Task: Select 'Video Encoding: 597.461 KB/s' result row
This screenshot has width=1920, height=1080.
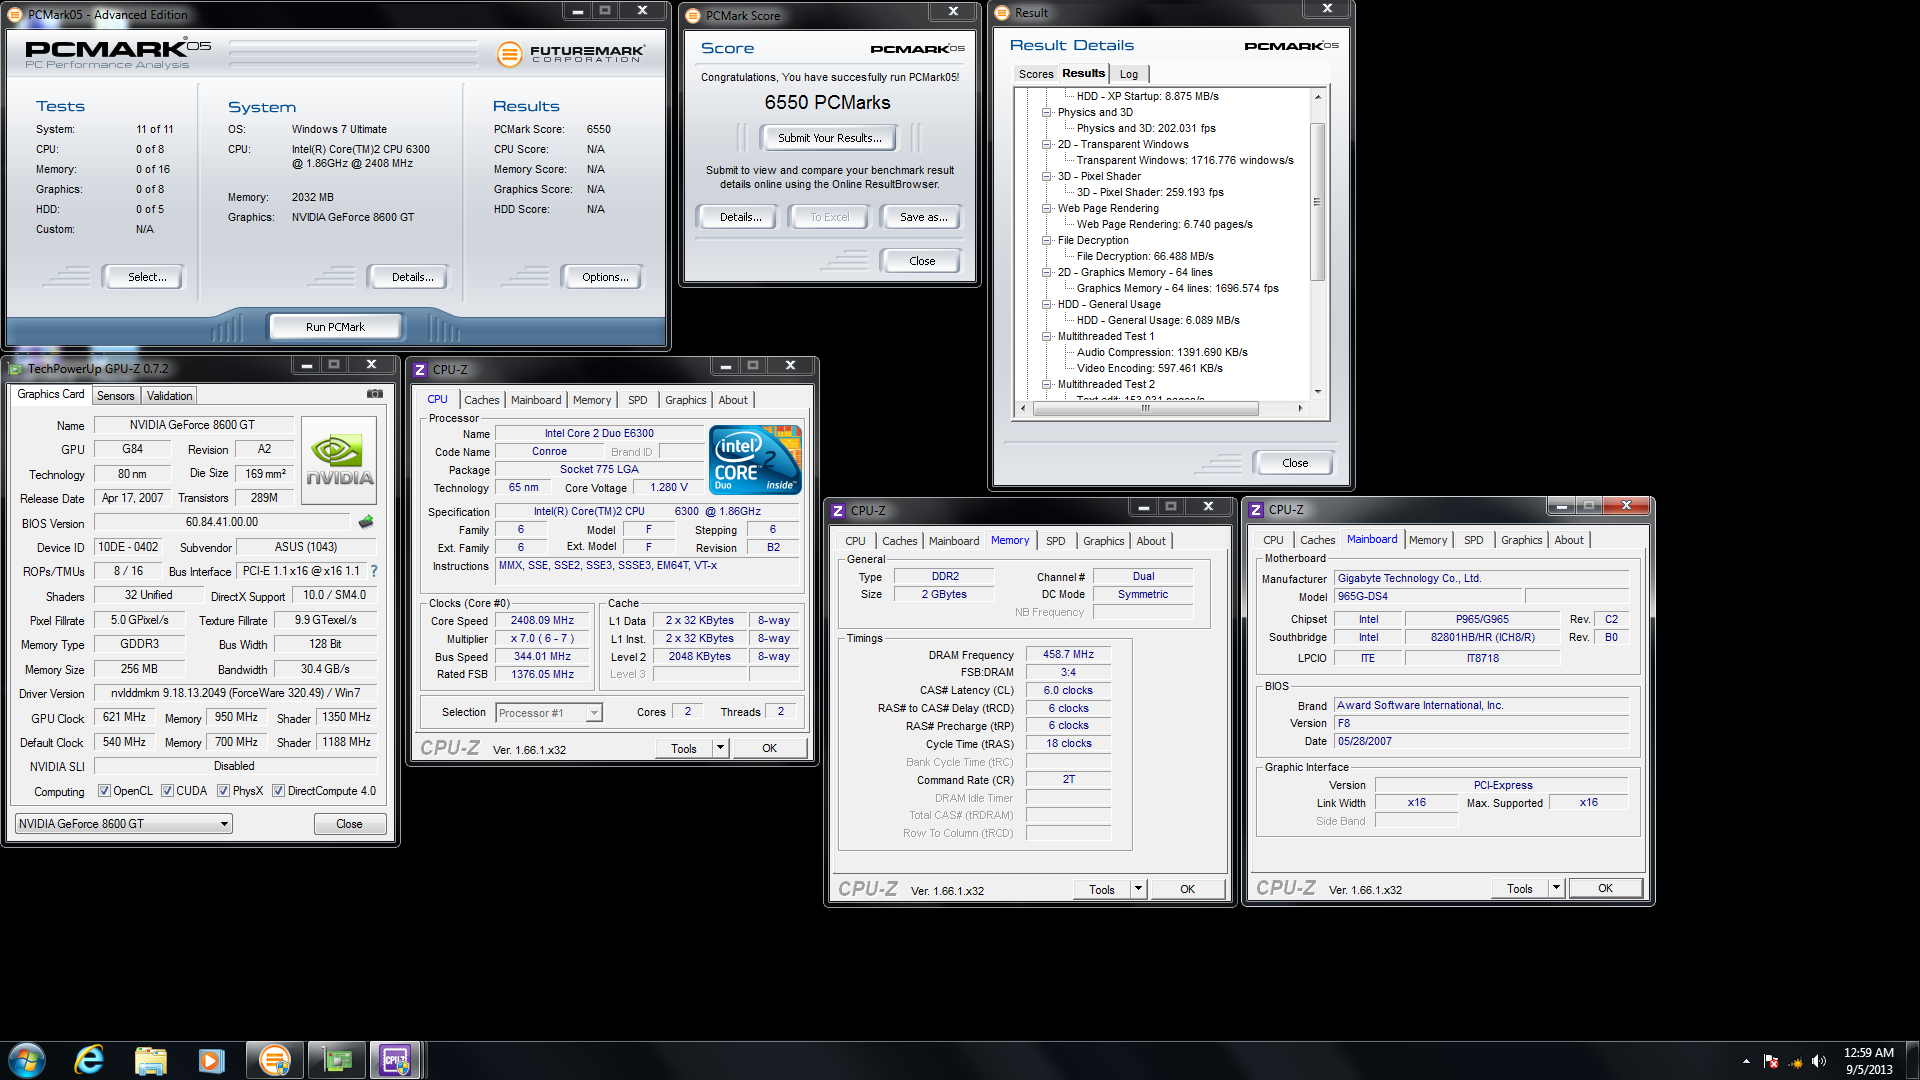Action: click(1149, 369)
